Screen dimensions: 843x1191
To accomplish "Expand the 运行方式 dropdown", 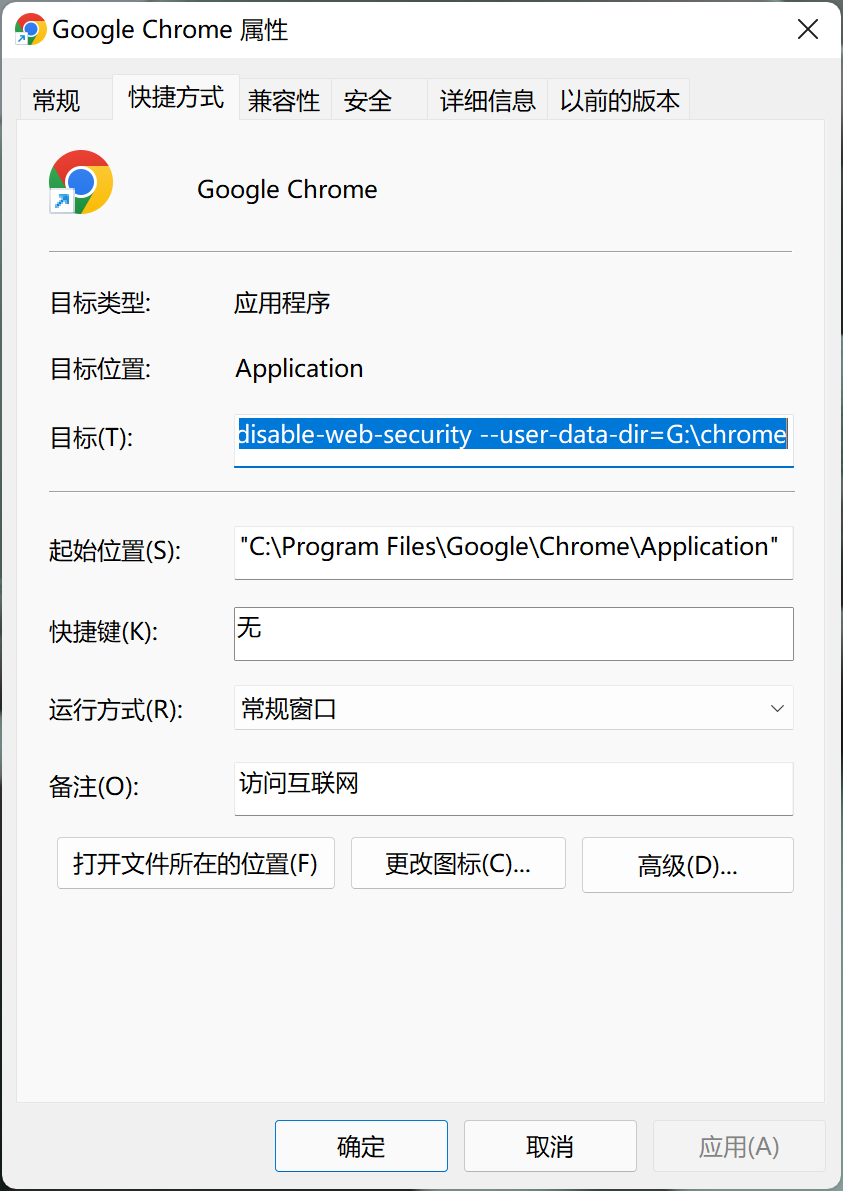I will coord(513,709).
